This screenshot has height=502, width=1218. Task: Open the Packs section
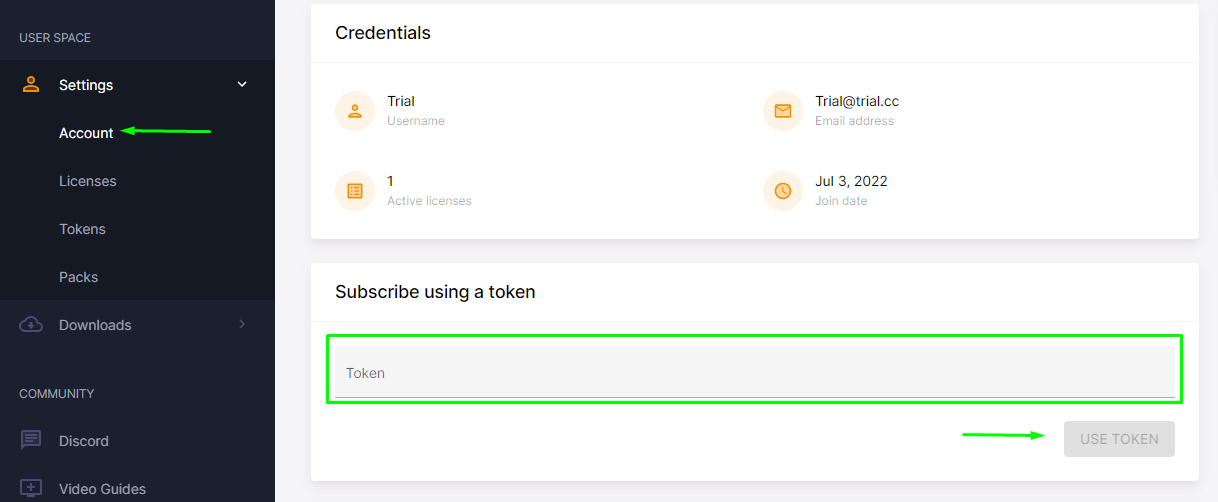click(x=78, y=277)
